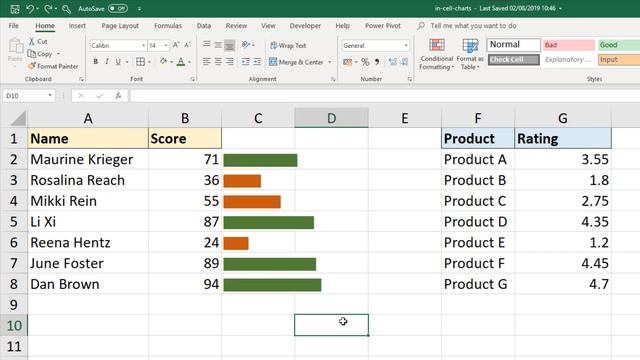Open the Developer tab
The height and width of the screenshot is (360, 640).
[305, 26]
